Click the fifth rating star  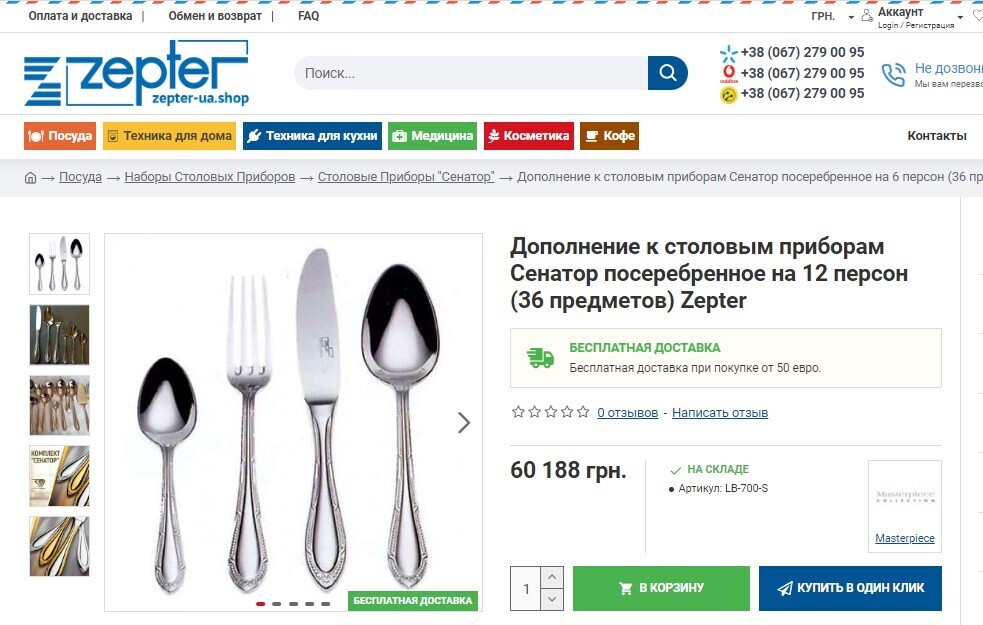(x=583, y=412)
